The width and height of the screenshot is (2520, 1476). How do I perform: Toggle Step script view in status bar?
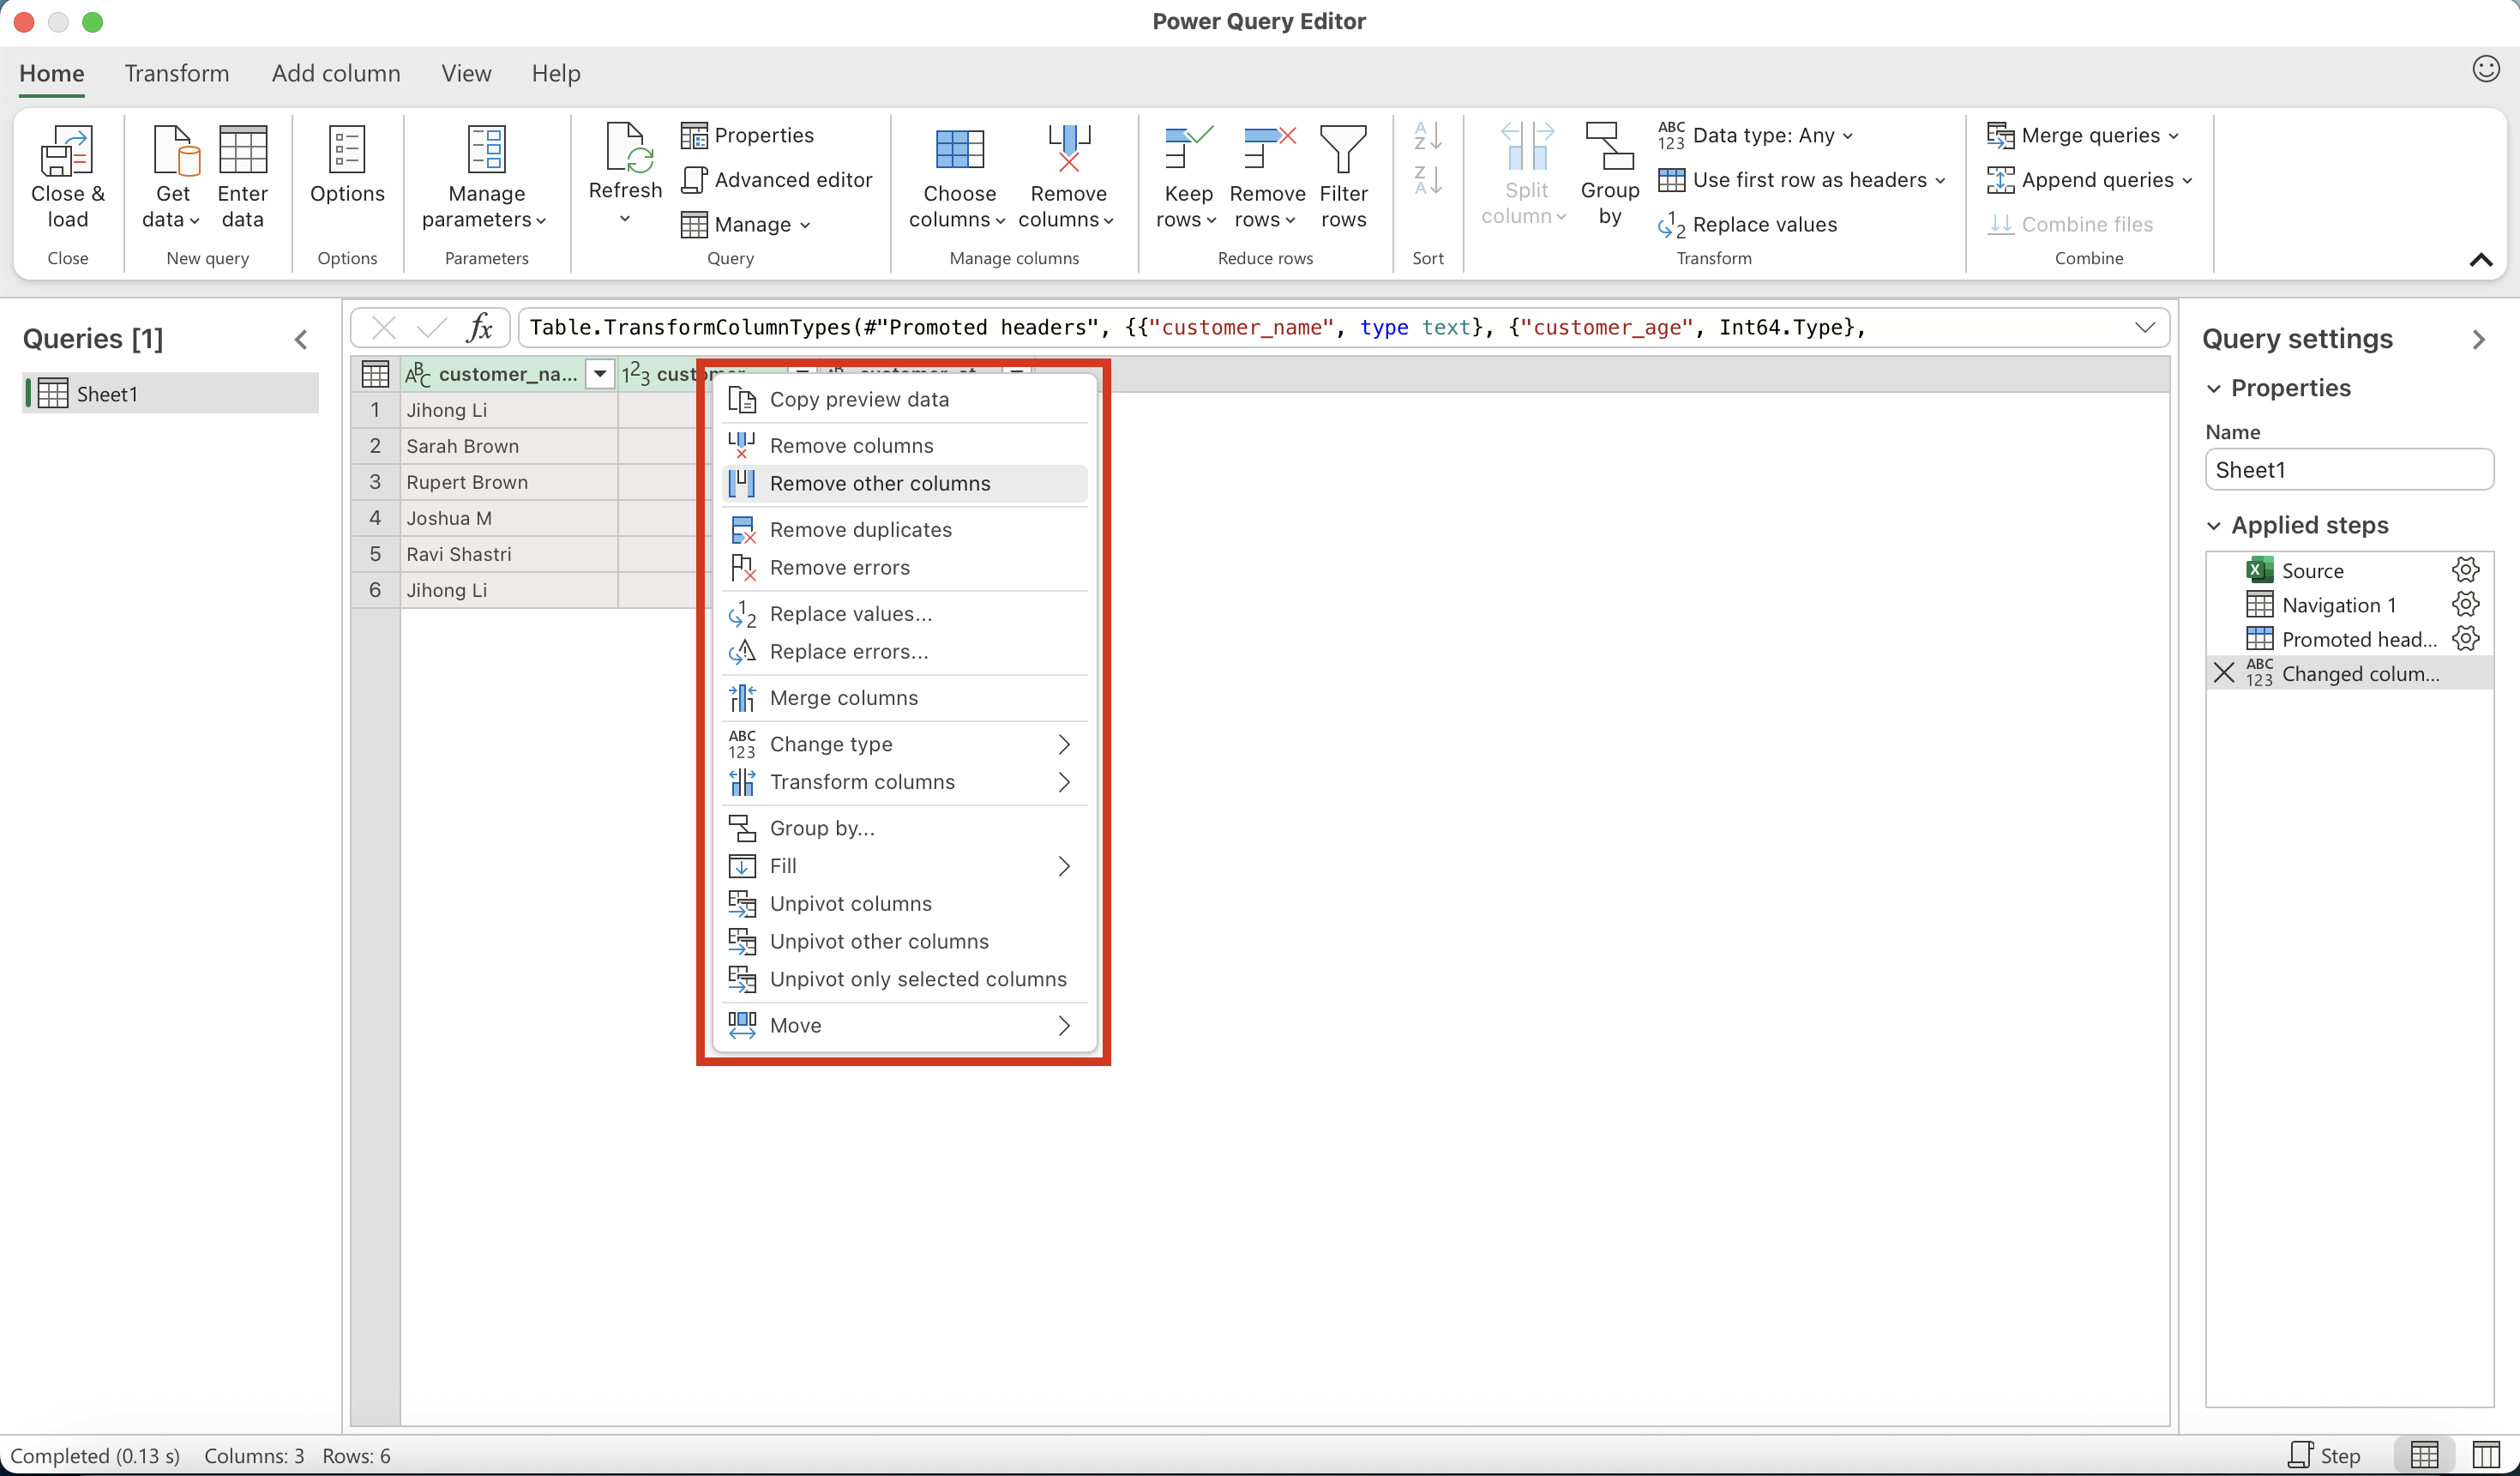click(2324, 1455)
